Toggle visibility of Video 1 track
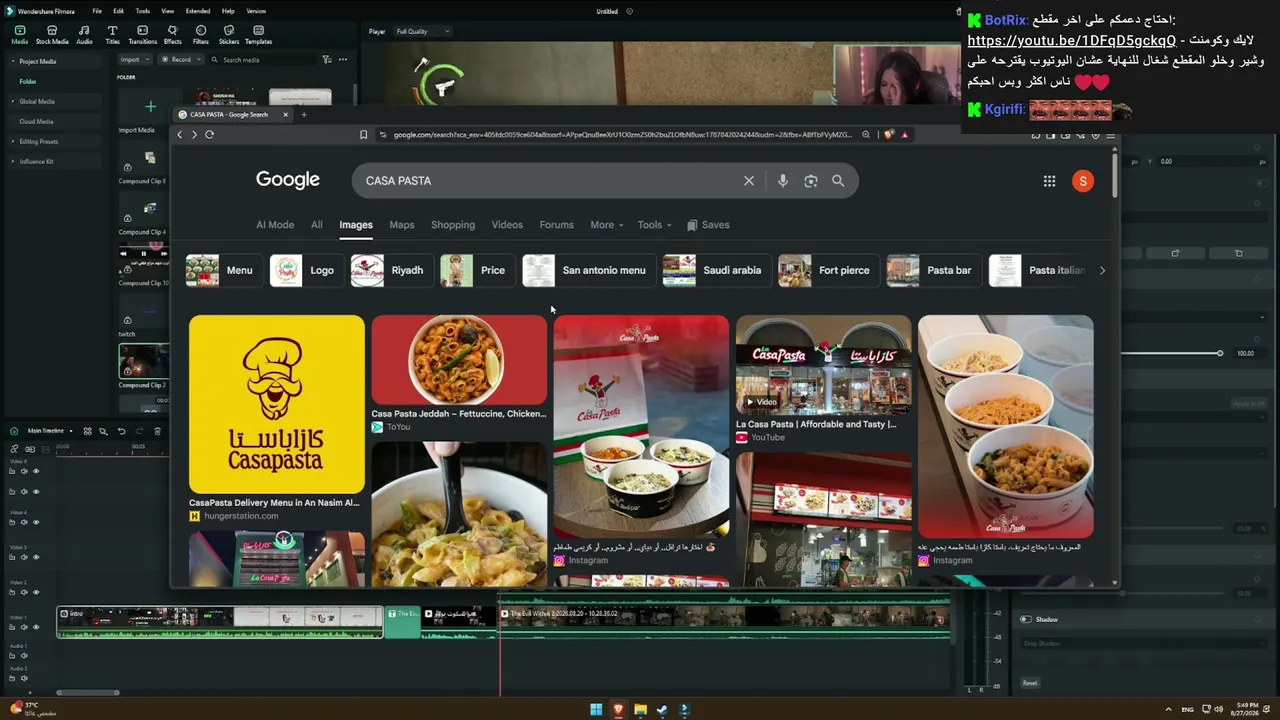Image resolution: width=1280 pixels, height=720 pixels. pyautogui.click(x=36, y=627)
